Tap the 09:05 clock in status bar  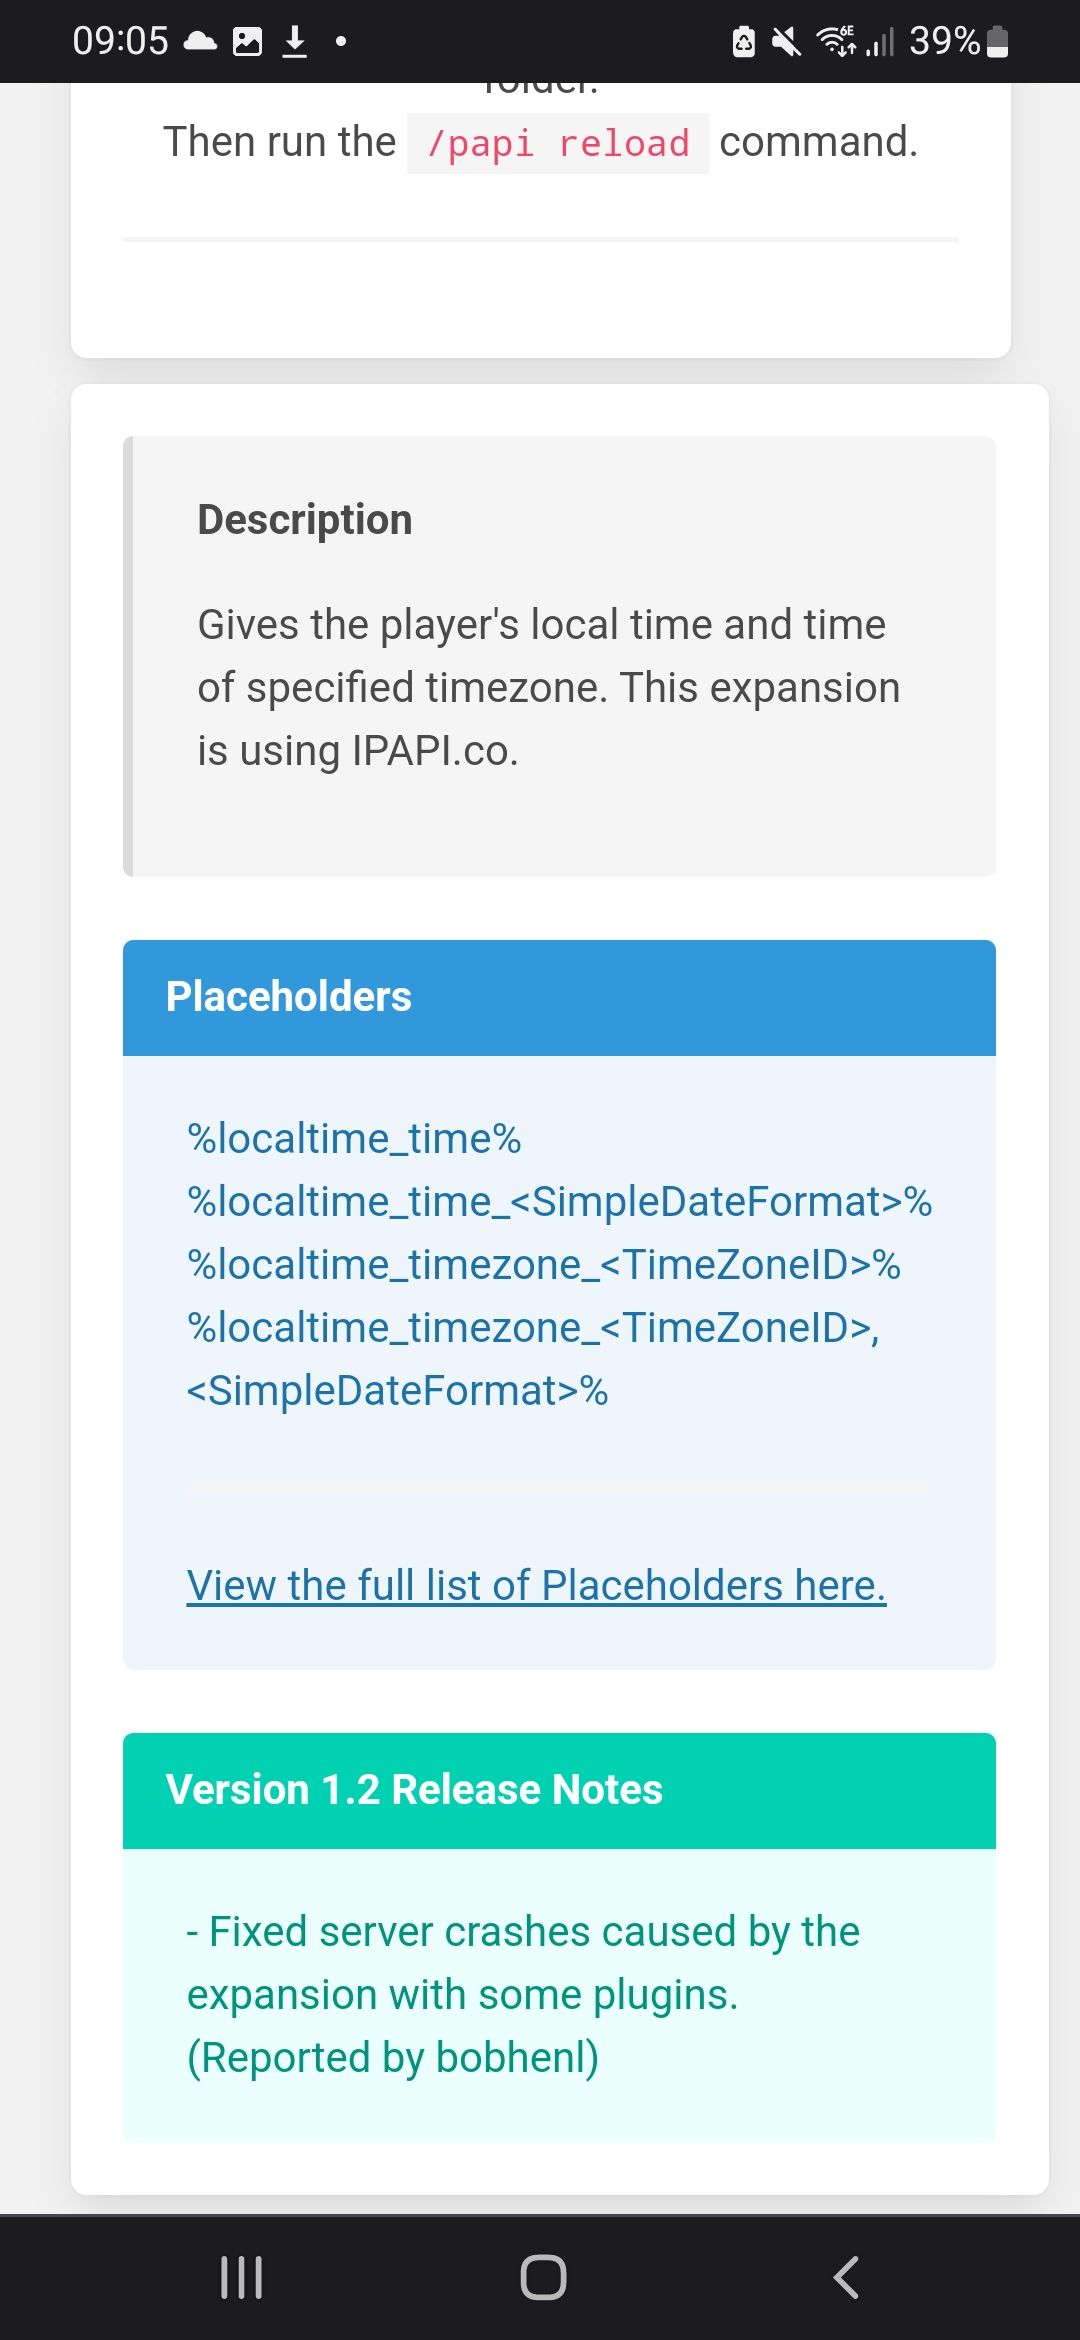coord(120,41)
